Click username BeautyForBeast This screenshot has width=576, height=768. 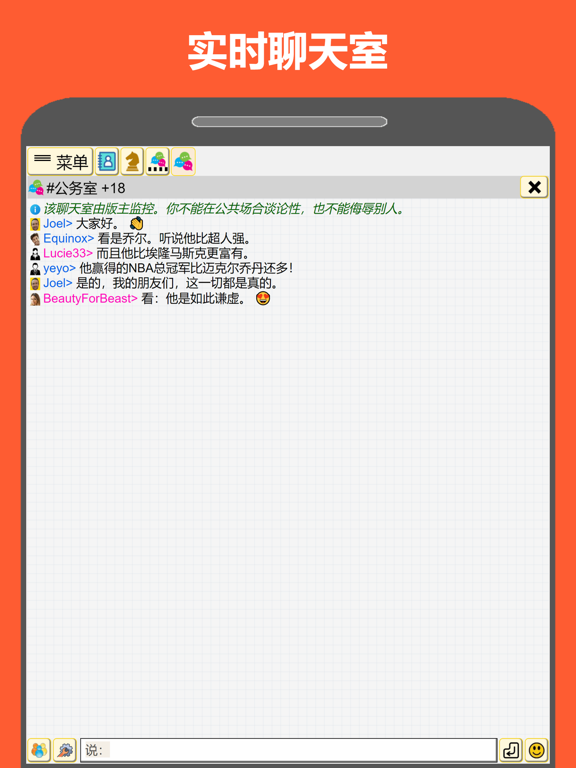[91, 298]
